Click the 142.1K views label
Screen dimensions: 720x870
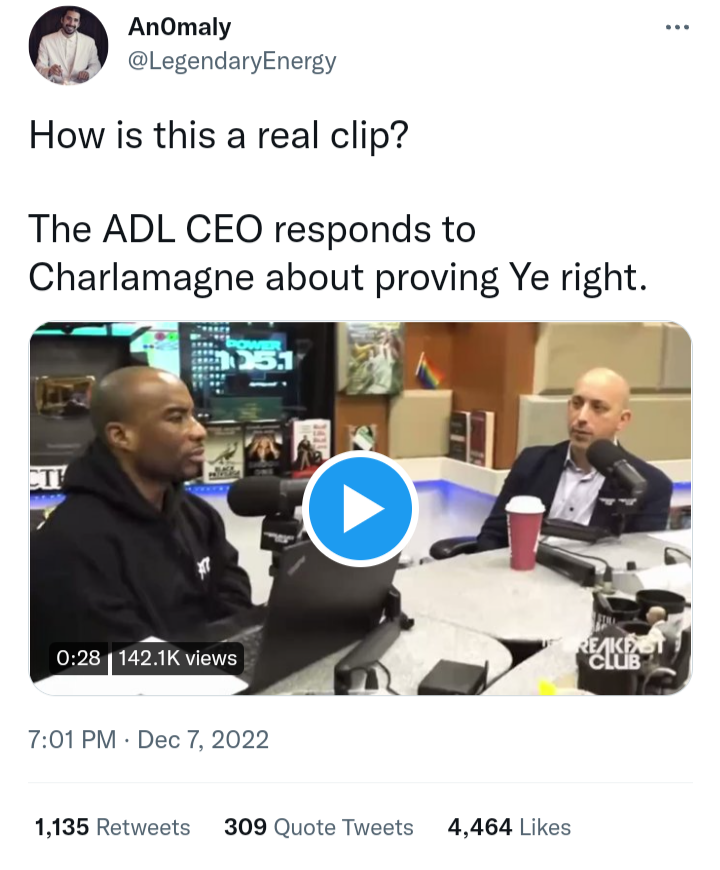(178, 658)
